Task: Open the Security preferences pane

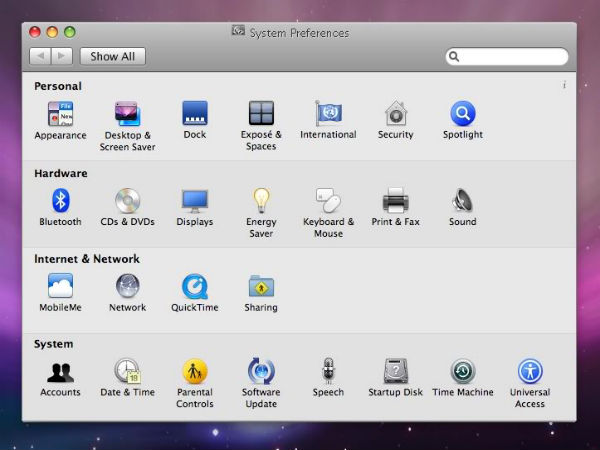Action: coord(396,114)
